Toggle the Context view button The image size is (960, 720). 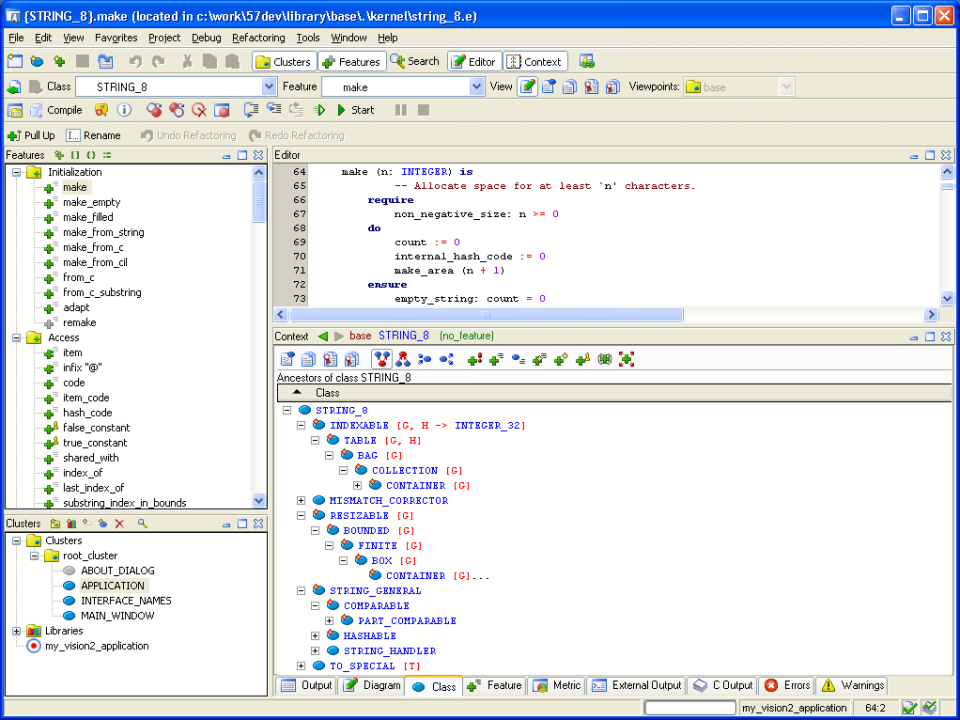[535, 61]
